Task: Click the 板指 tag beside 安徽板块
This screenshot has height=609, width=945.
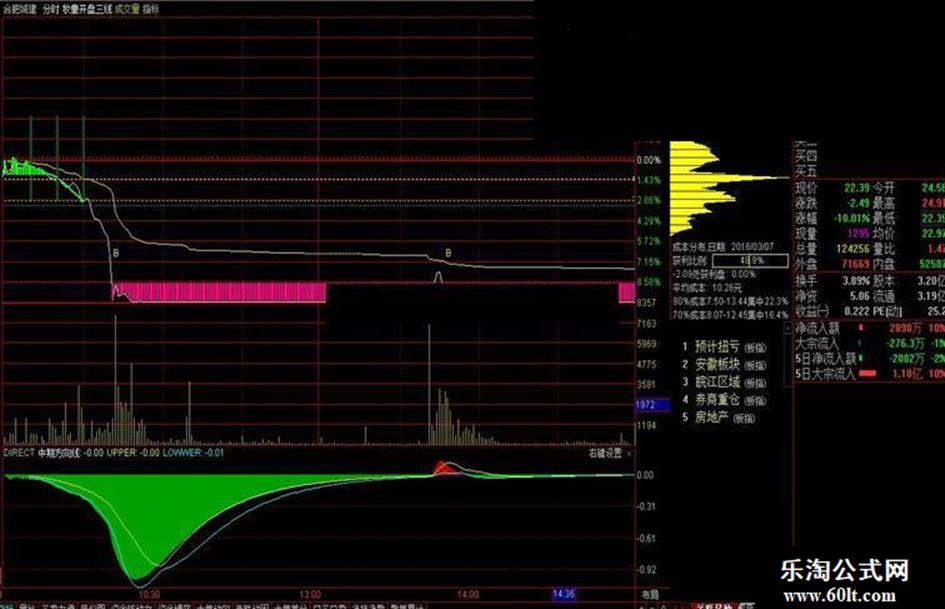Action: pos(755,365)
